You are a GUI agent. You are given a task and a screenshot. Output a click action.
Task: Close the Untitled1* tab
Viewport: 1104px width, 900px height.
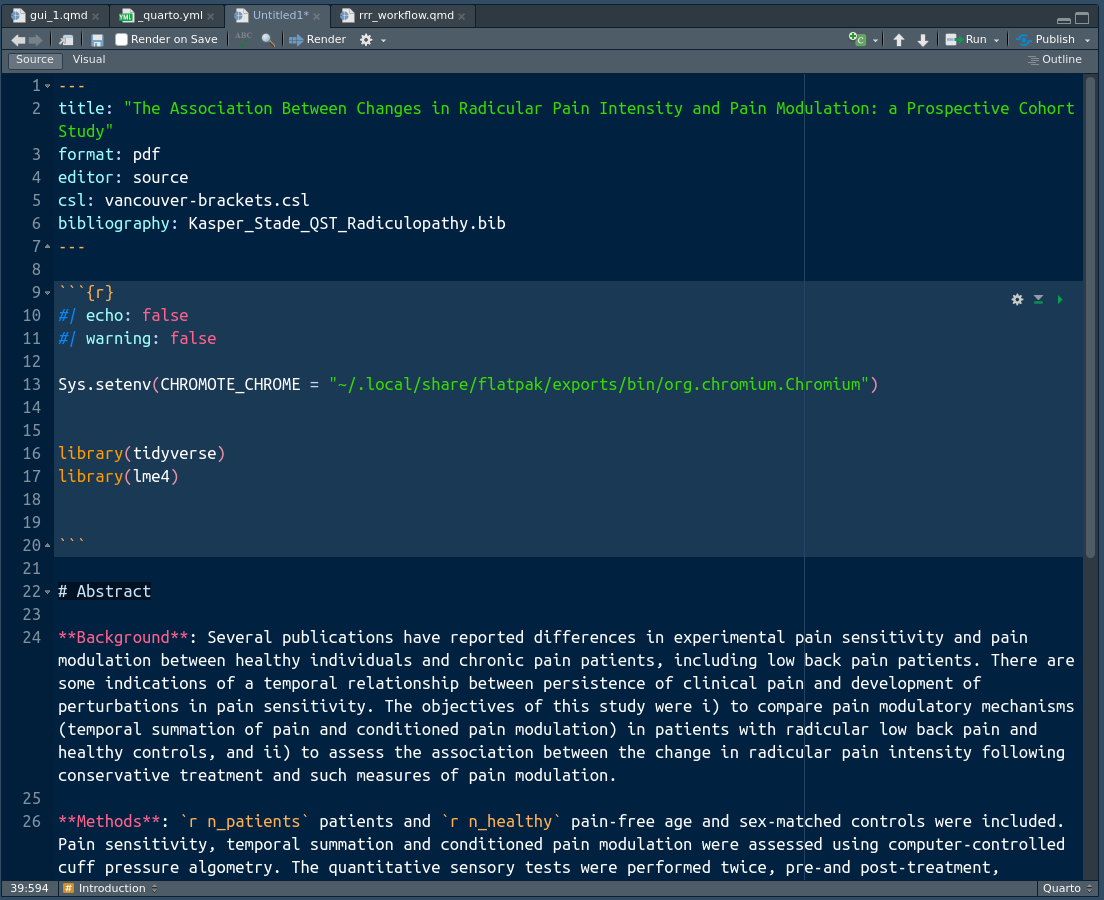[317, 16]
